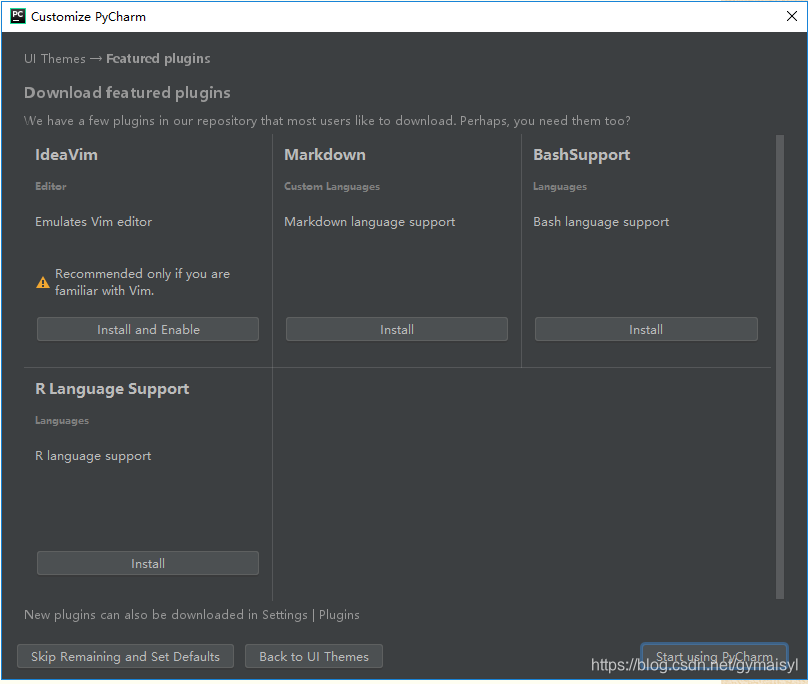This screenshot has width=808, height=684.
Task: Click the 'Editor' category label under IdeaVim
Action: (50, 186)
